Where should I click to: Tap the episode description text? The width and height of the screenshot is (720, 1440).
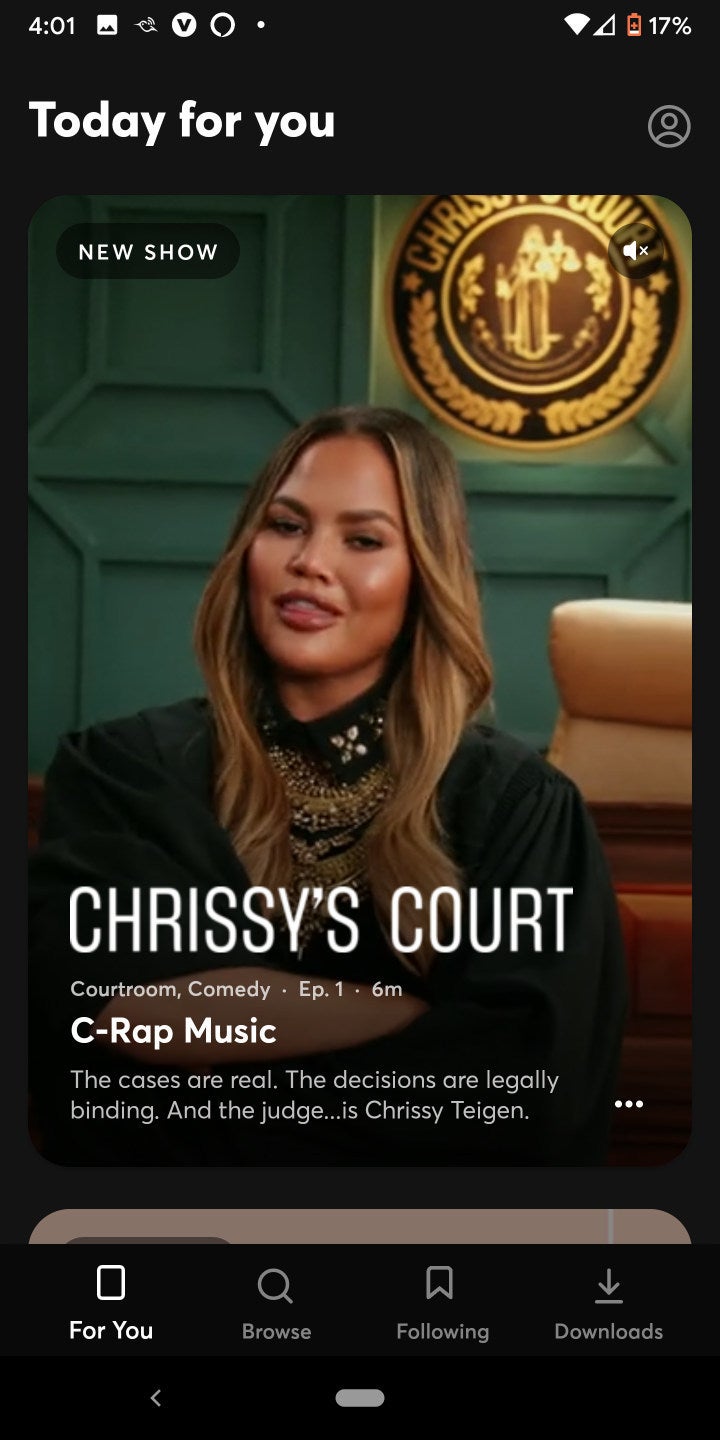pos(314,1095)
